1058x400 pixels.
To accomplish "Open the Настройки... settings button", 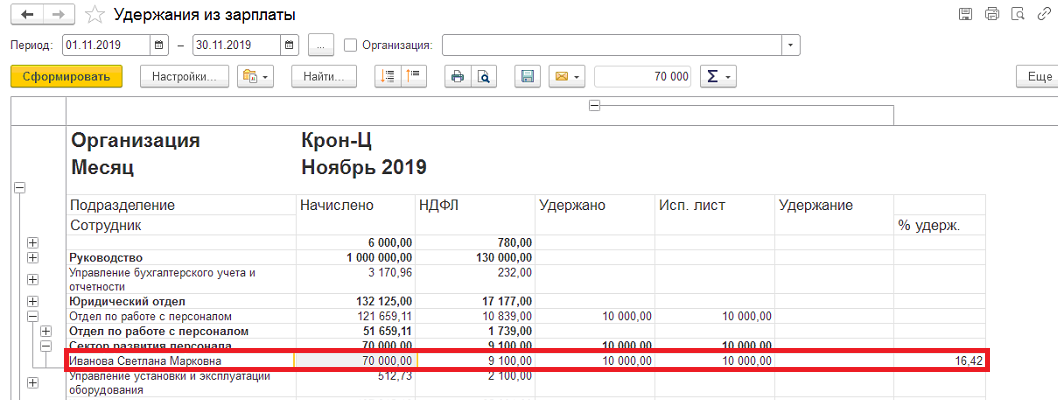I will point(184,77).
